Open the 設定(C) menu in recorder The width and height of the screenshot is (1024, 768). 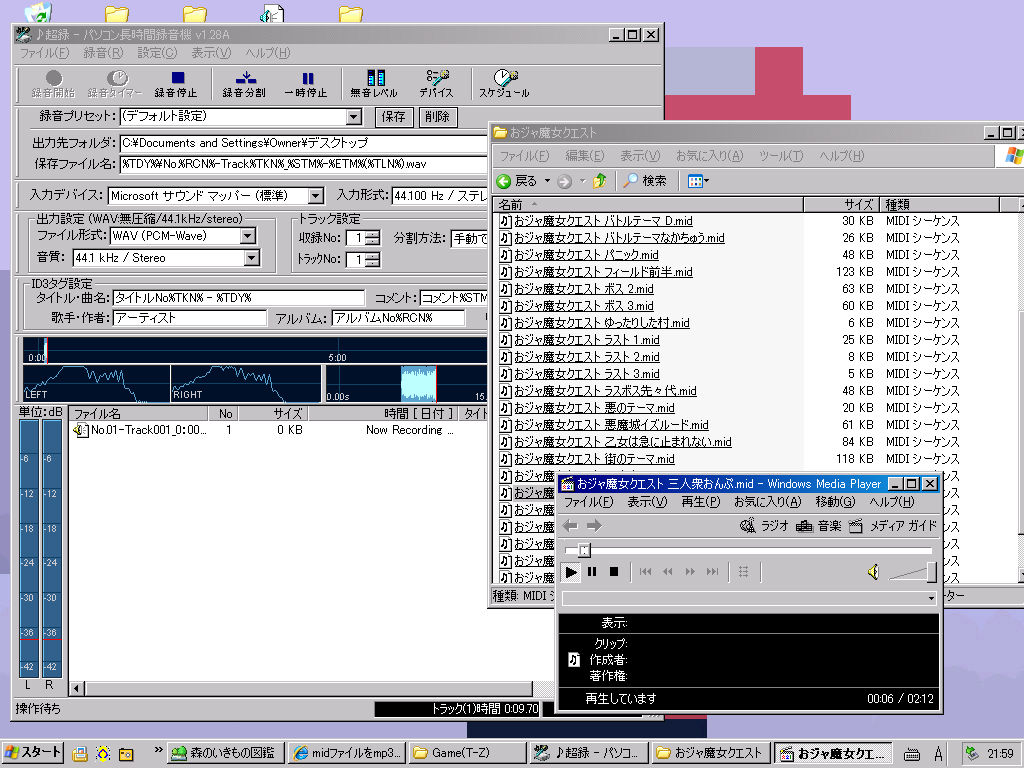coord(157,53)
